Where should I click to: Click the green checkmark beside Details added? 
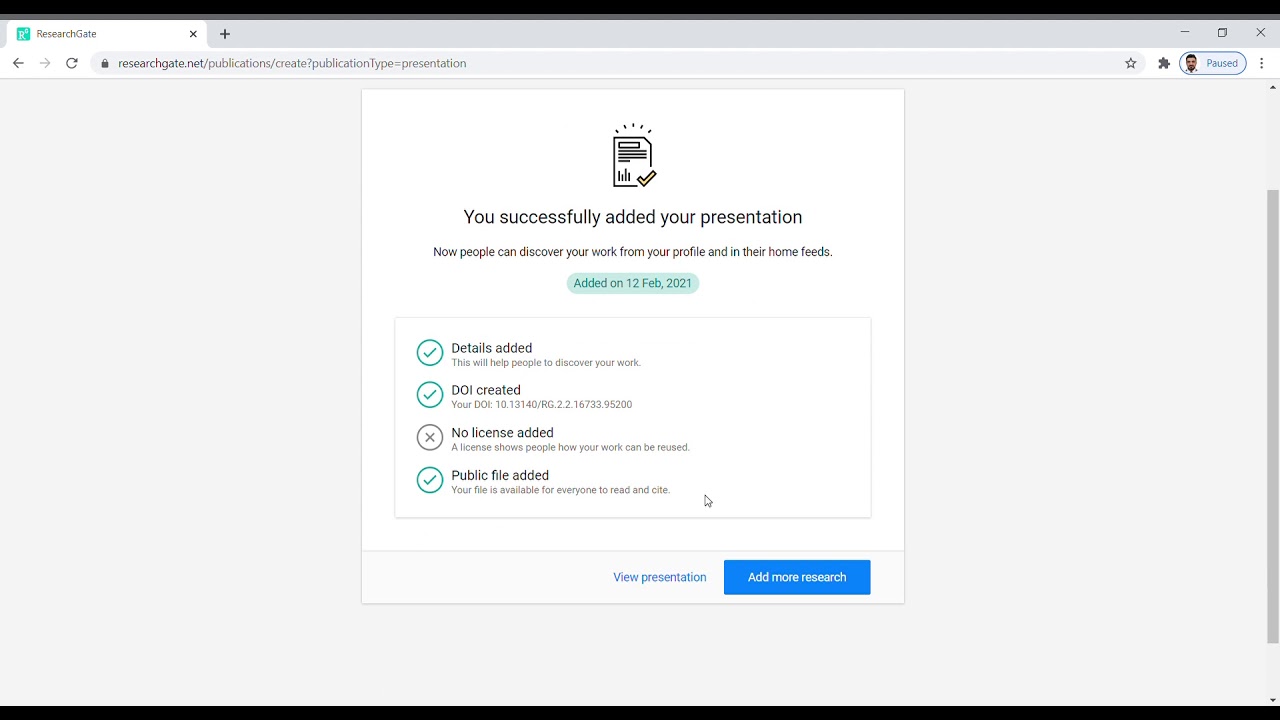430,353
